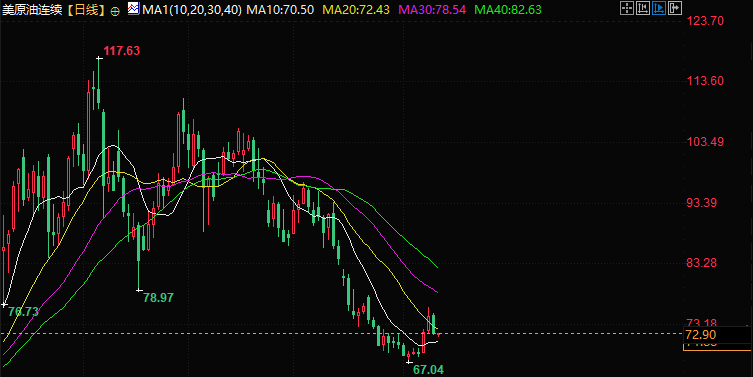Click the 78.97 low price marker
Viewport: 753px width, 377px height.
point(158,298)
